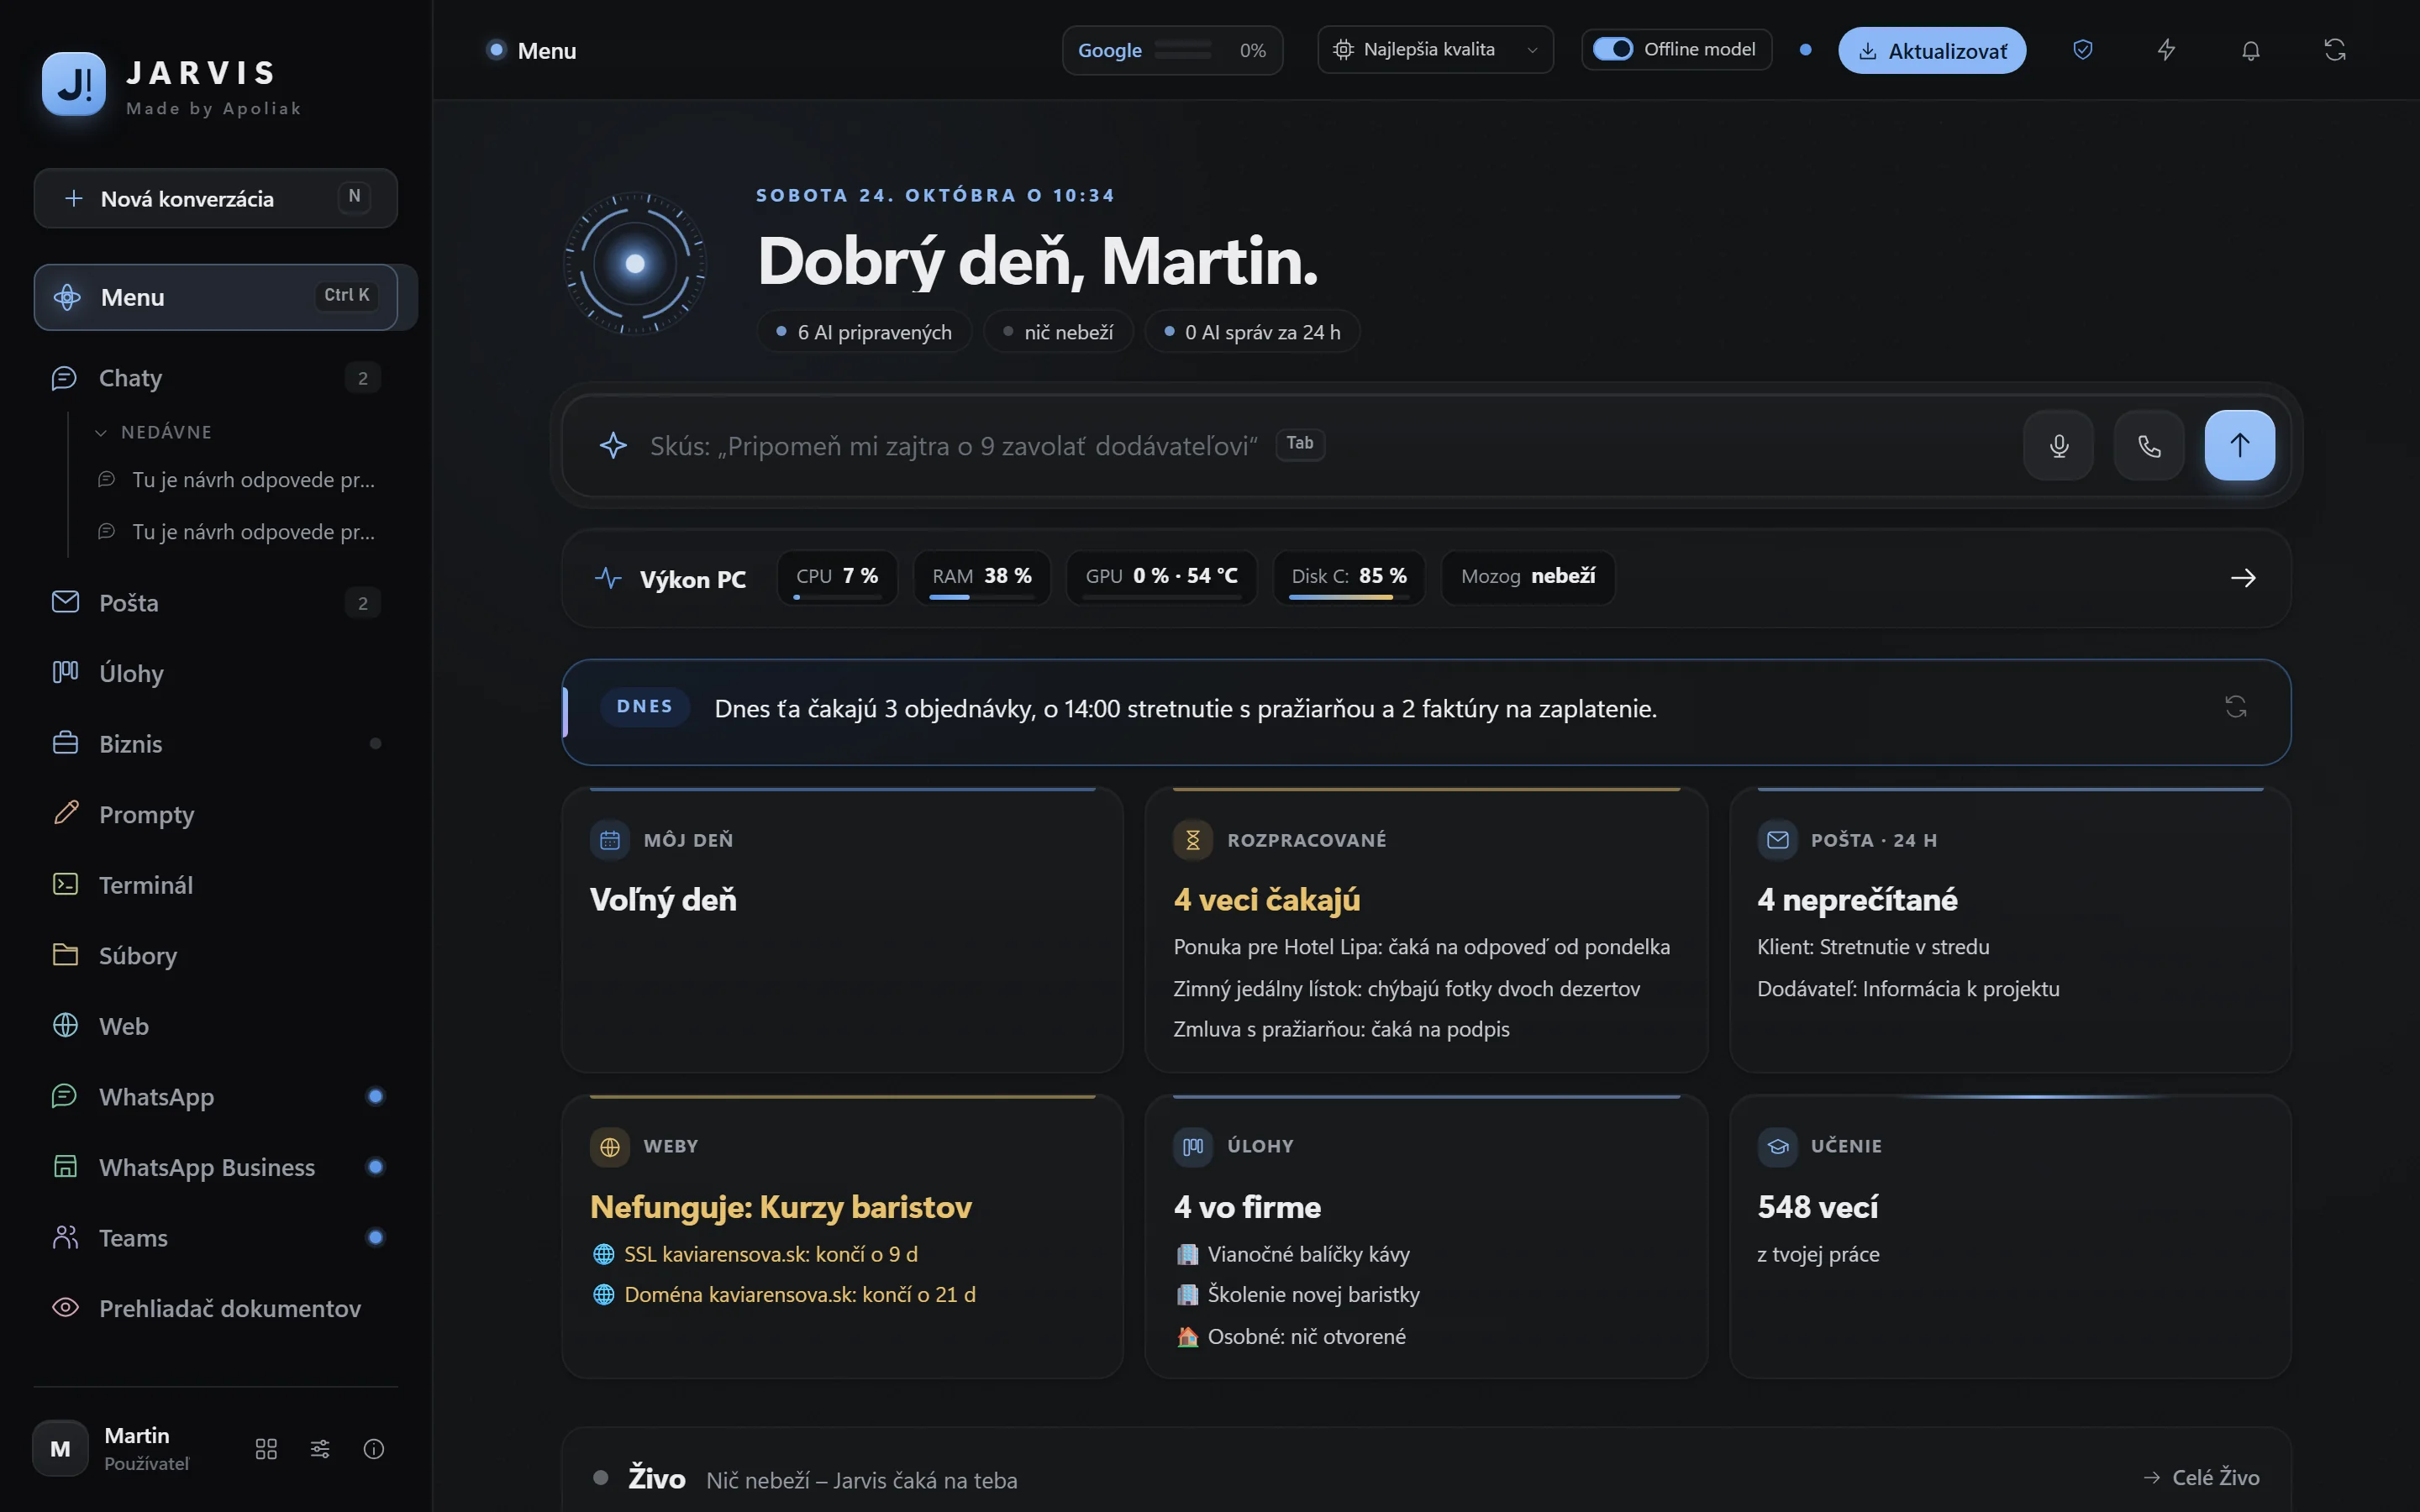Click the Aktualizovať button

point(1932,50)
